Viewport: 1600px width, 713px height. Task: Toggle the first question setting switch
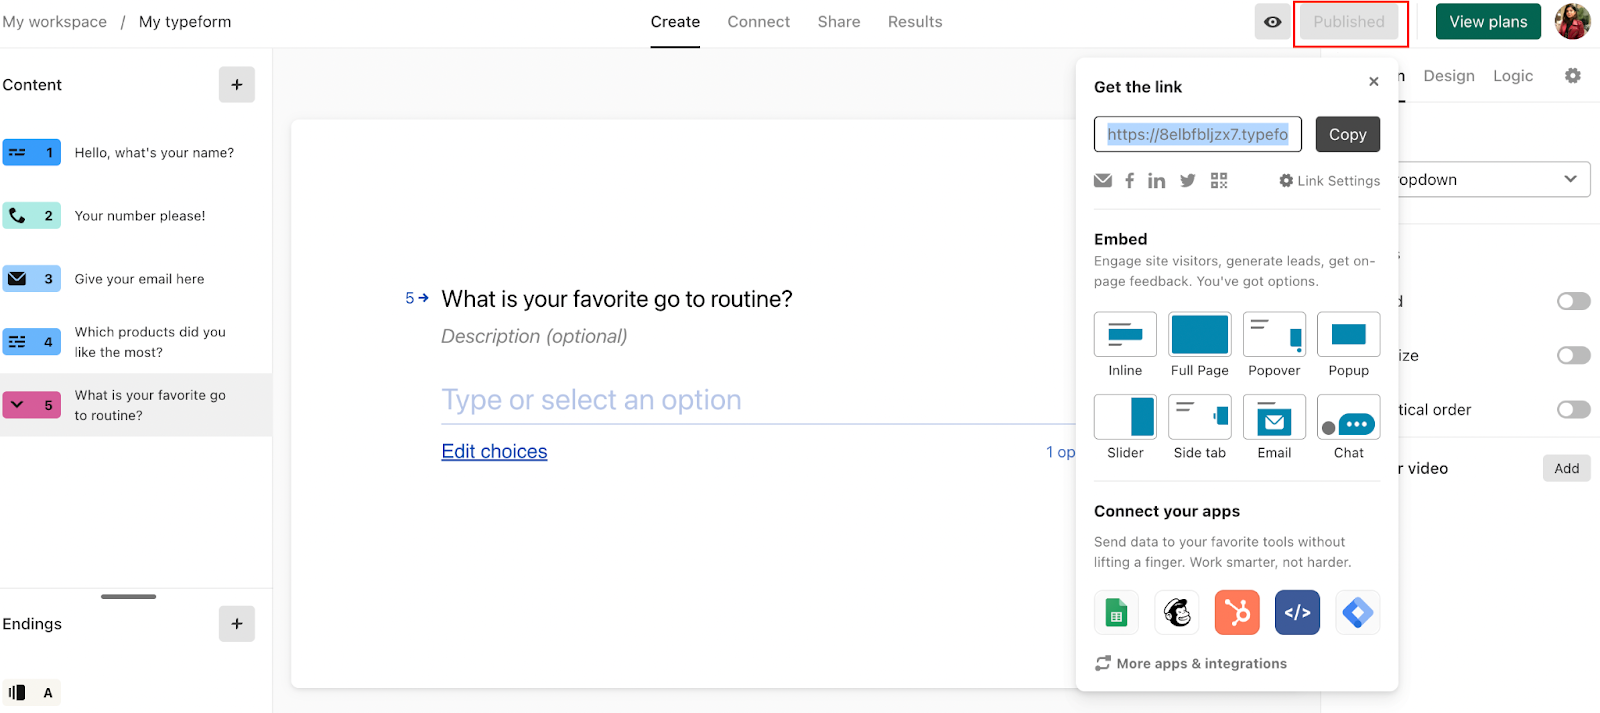(x=1573, y=301)
